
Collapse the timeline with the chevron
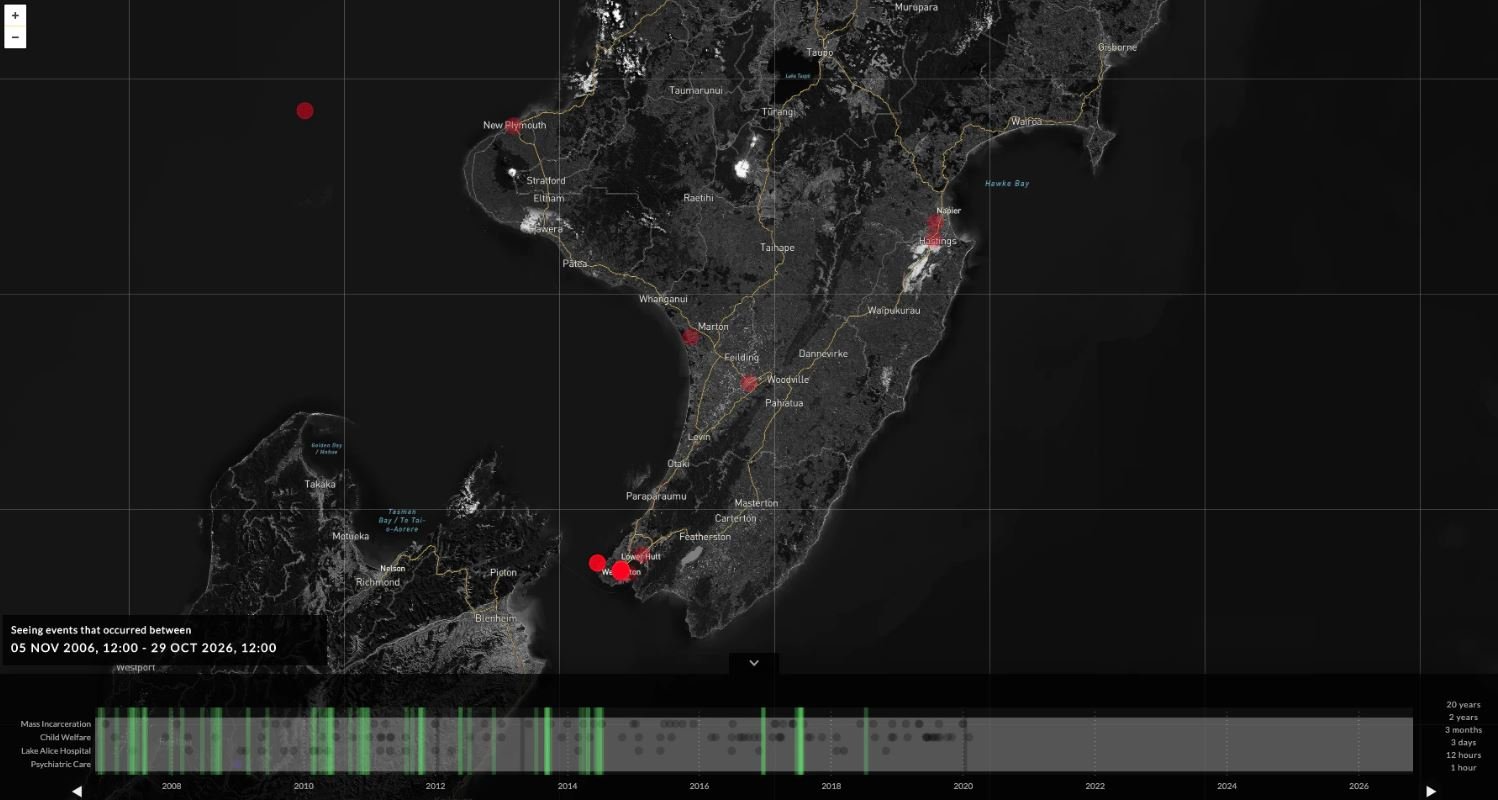(x=754, y=663)
